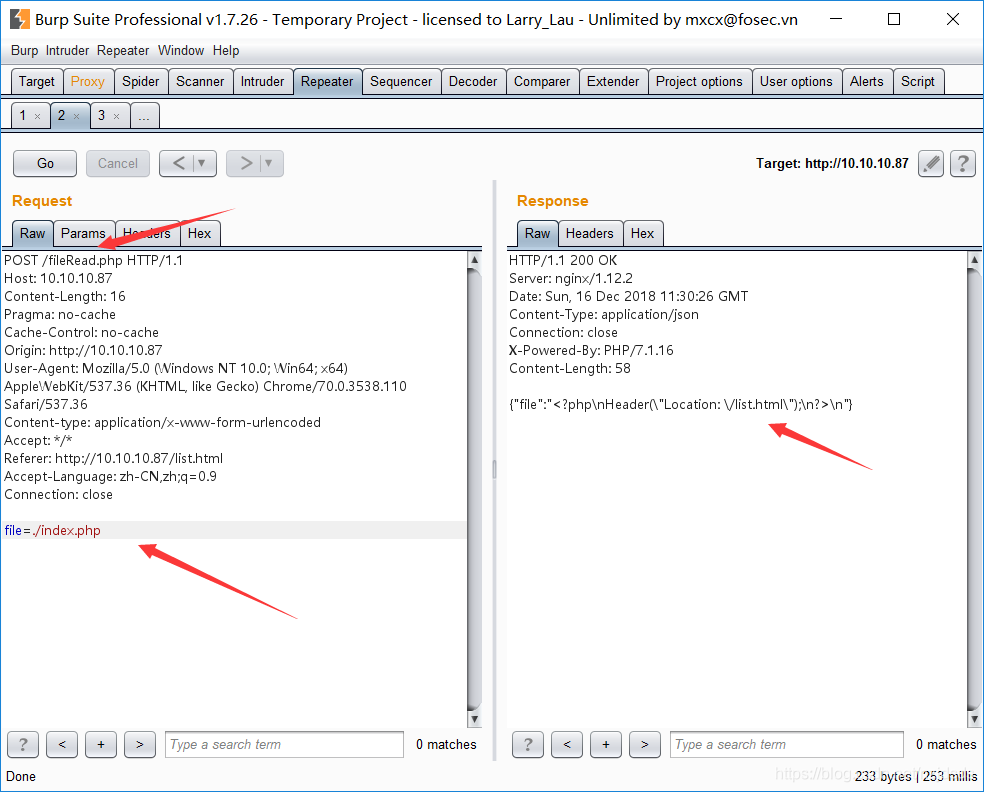
Task: Select the request Hex tab
Action: coord(200,233)
